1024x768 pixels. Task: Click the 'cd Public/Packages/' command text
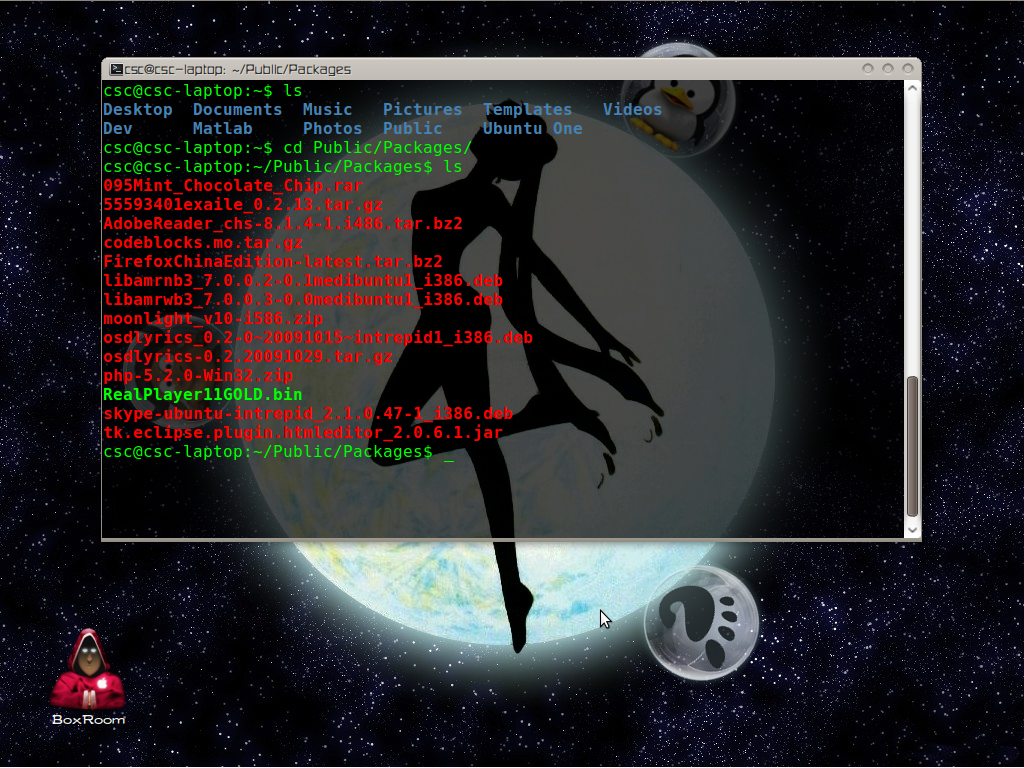coord(377,148)
